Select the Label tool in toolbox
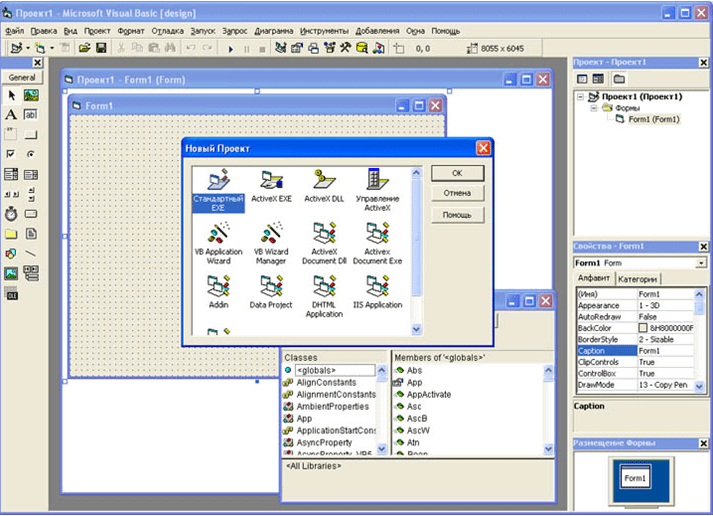Viewport: 713px width, 516px height. coord(11,115)
